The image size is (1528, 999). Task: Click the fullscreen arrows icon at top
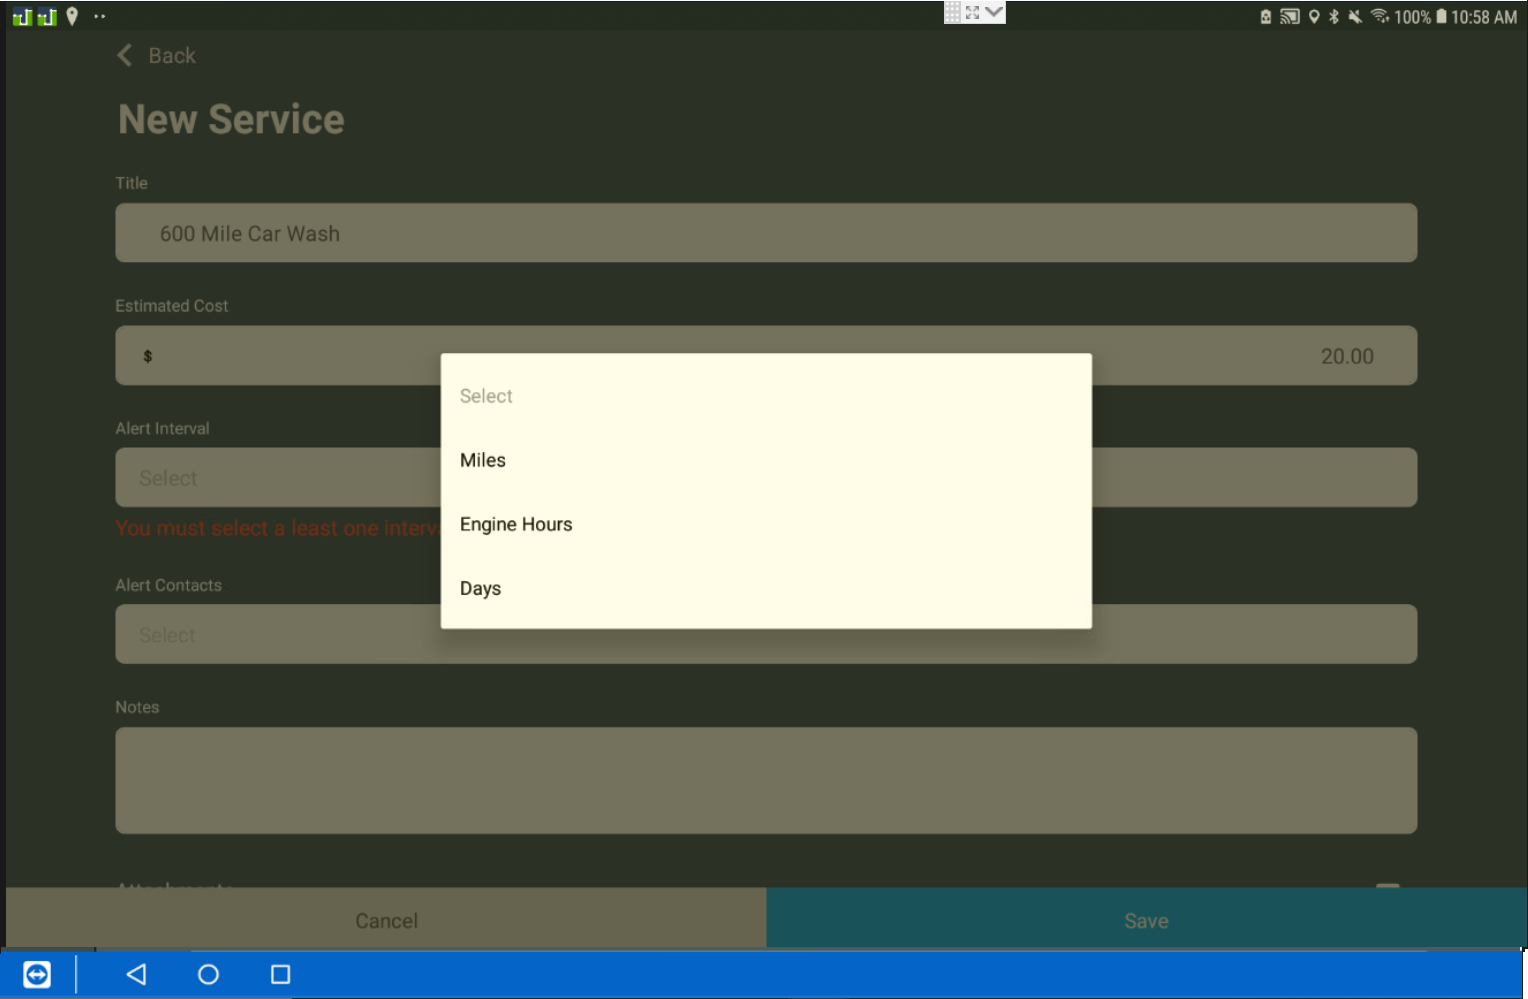tap(972, 13)
